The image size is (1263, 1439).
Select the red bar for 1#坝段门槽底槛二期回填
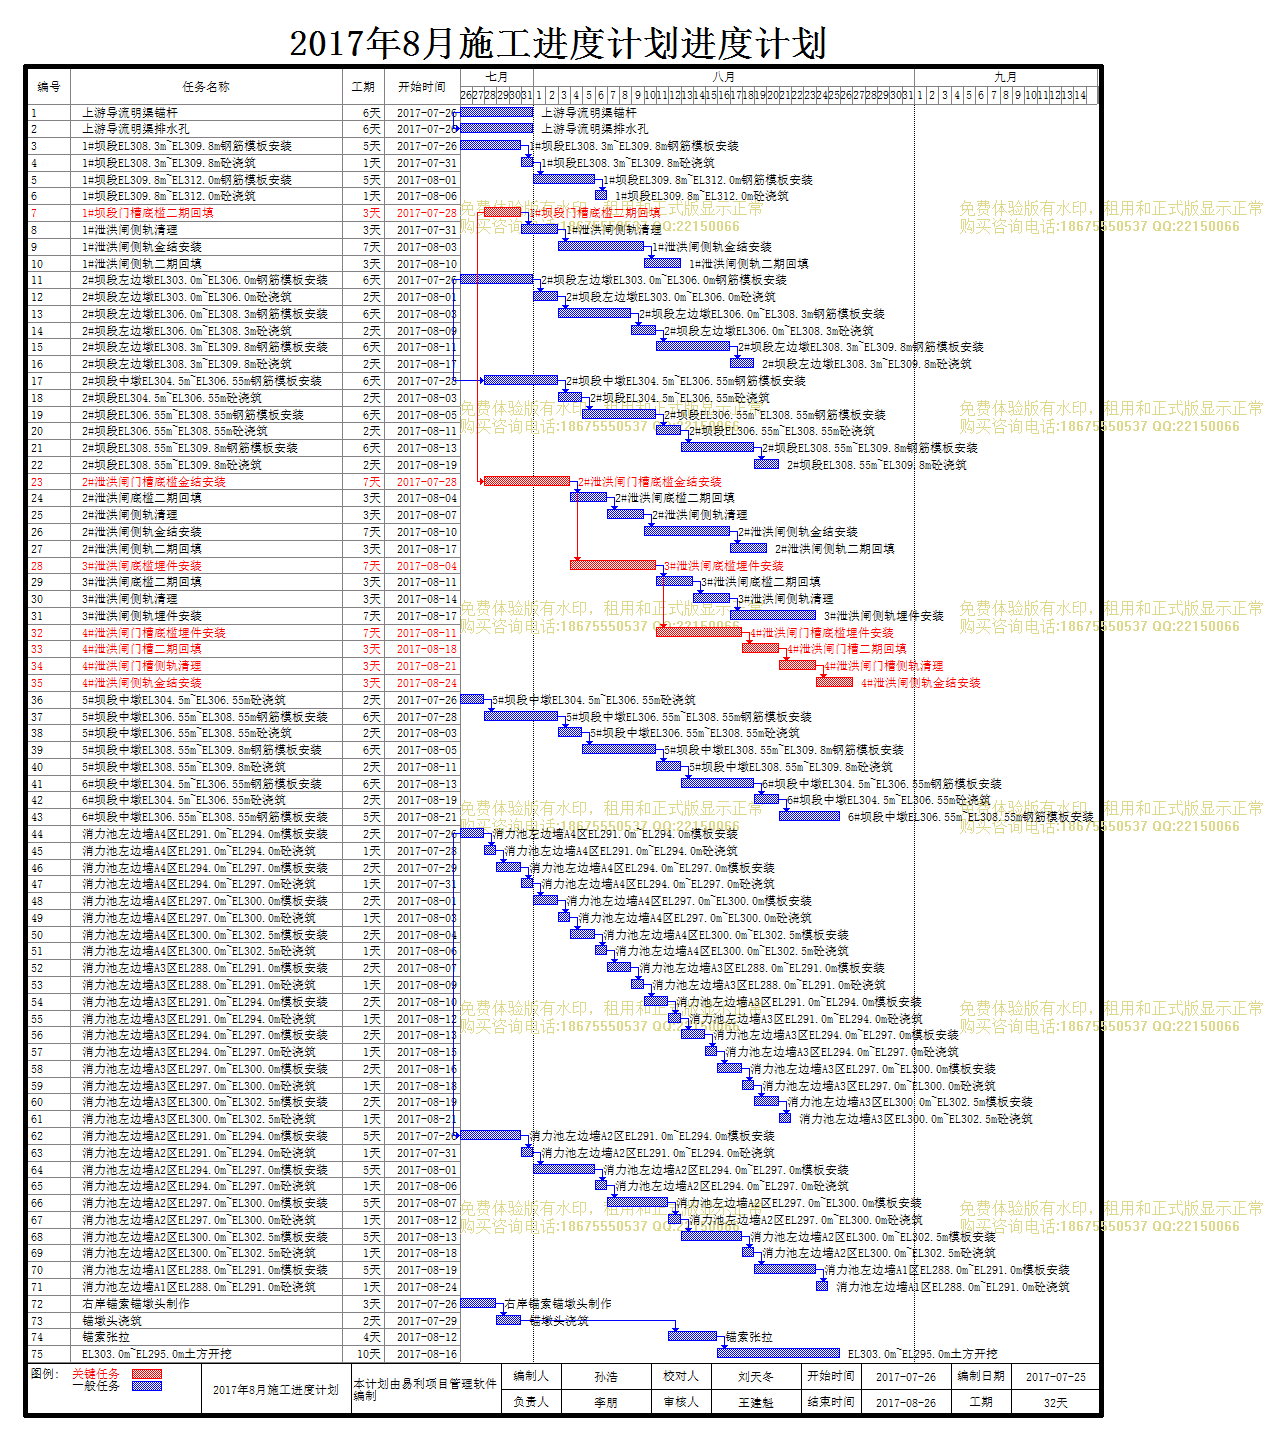(503, 212)
